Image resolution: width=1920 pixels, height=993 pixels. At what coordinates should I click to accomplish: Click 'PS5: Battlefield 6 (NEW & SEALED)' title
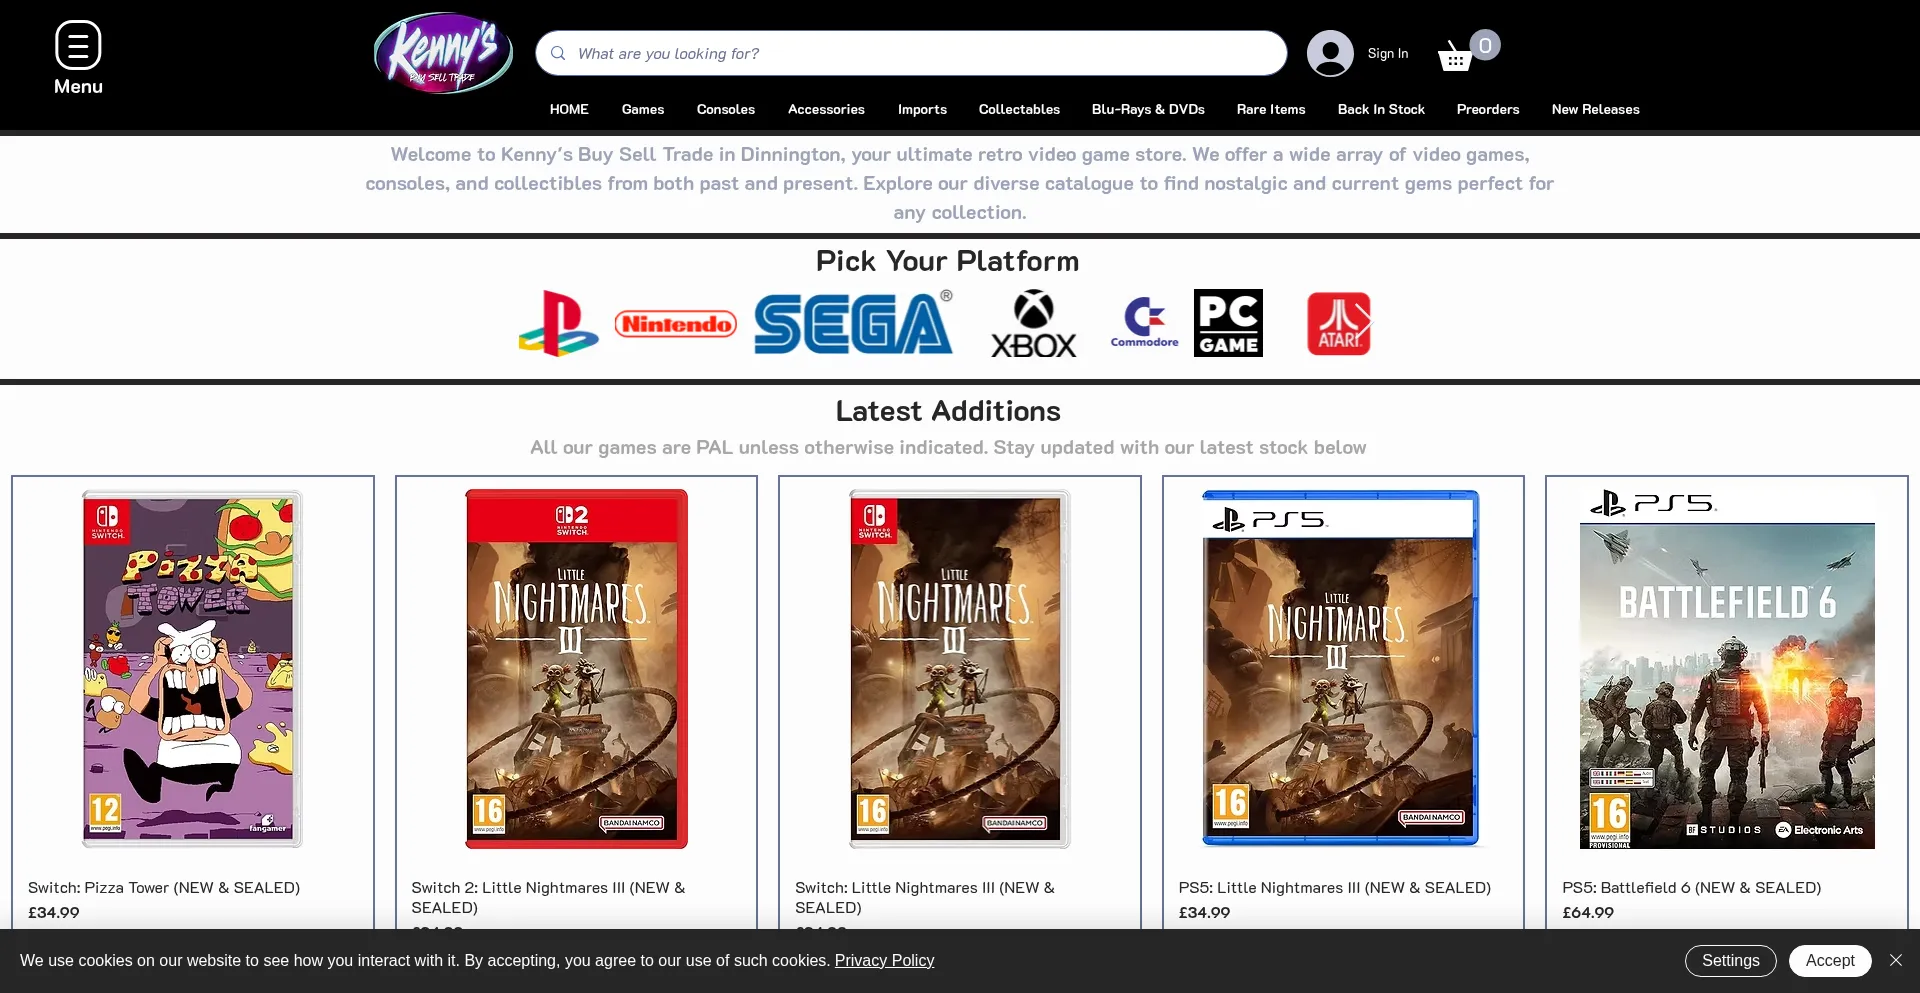pos(1692,887)
